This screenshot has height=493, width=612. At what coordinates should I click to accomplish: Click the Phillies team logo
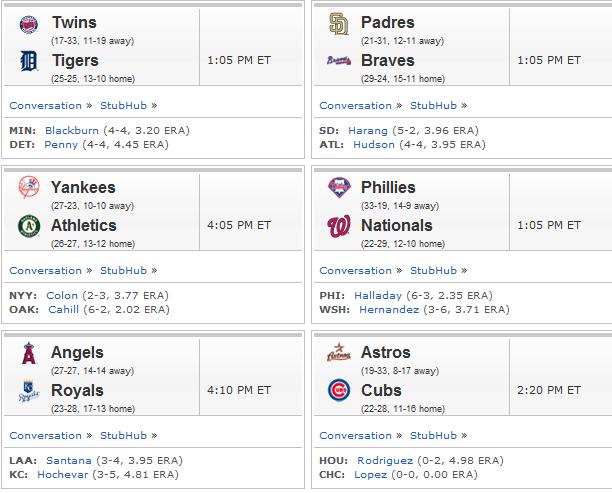(x=339, y=187)
